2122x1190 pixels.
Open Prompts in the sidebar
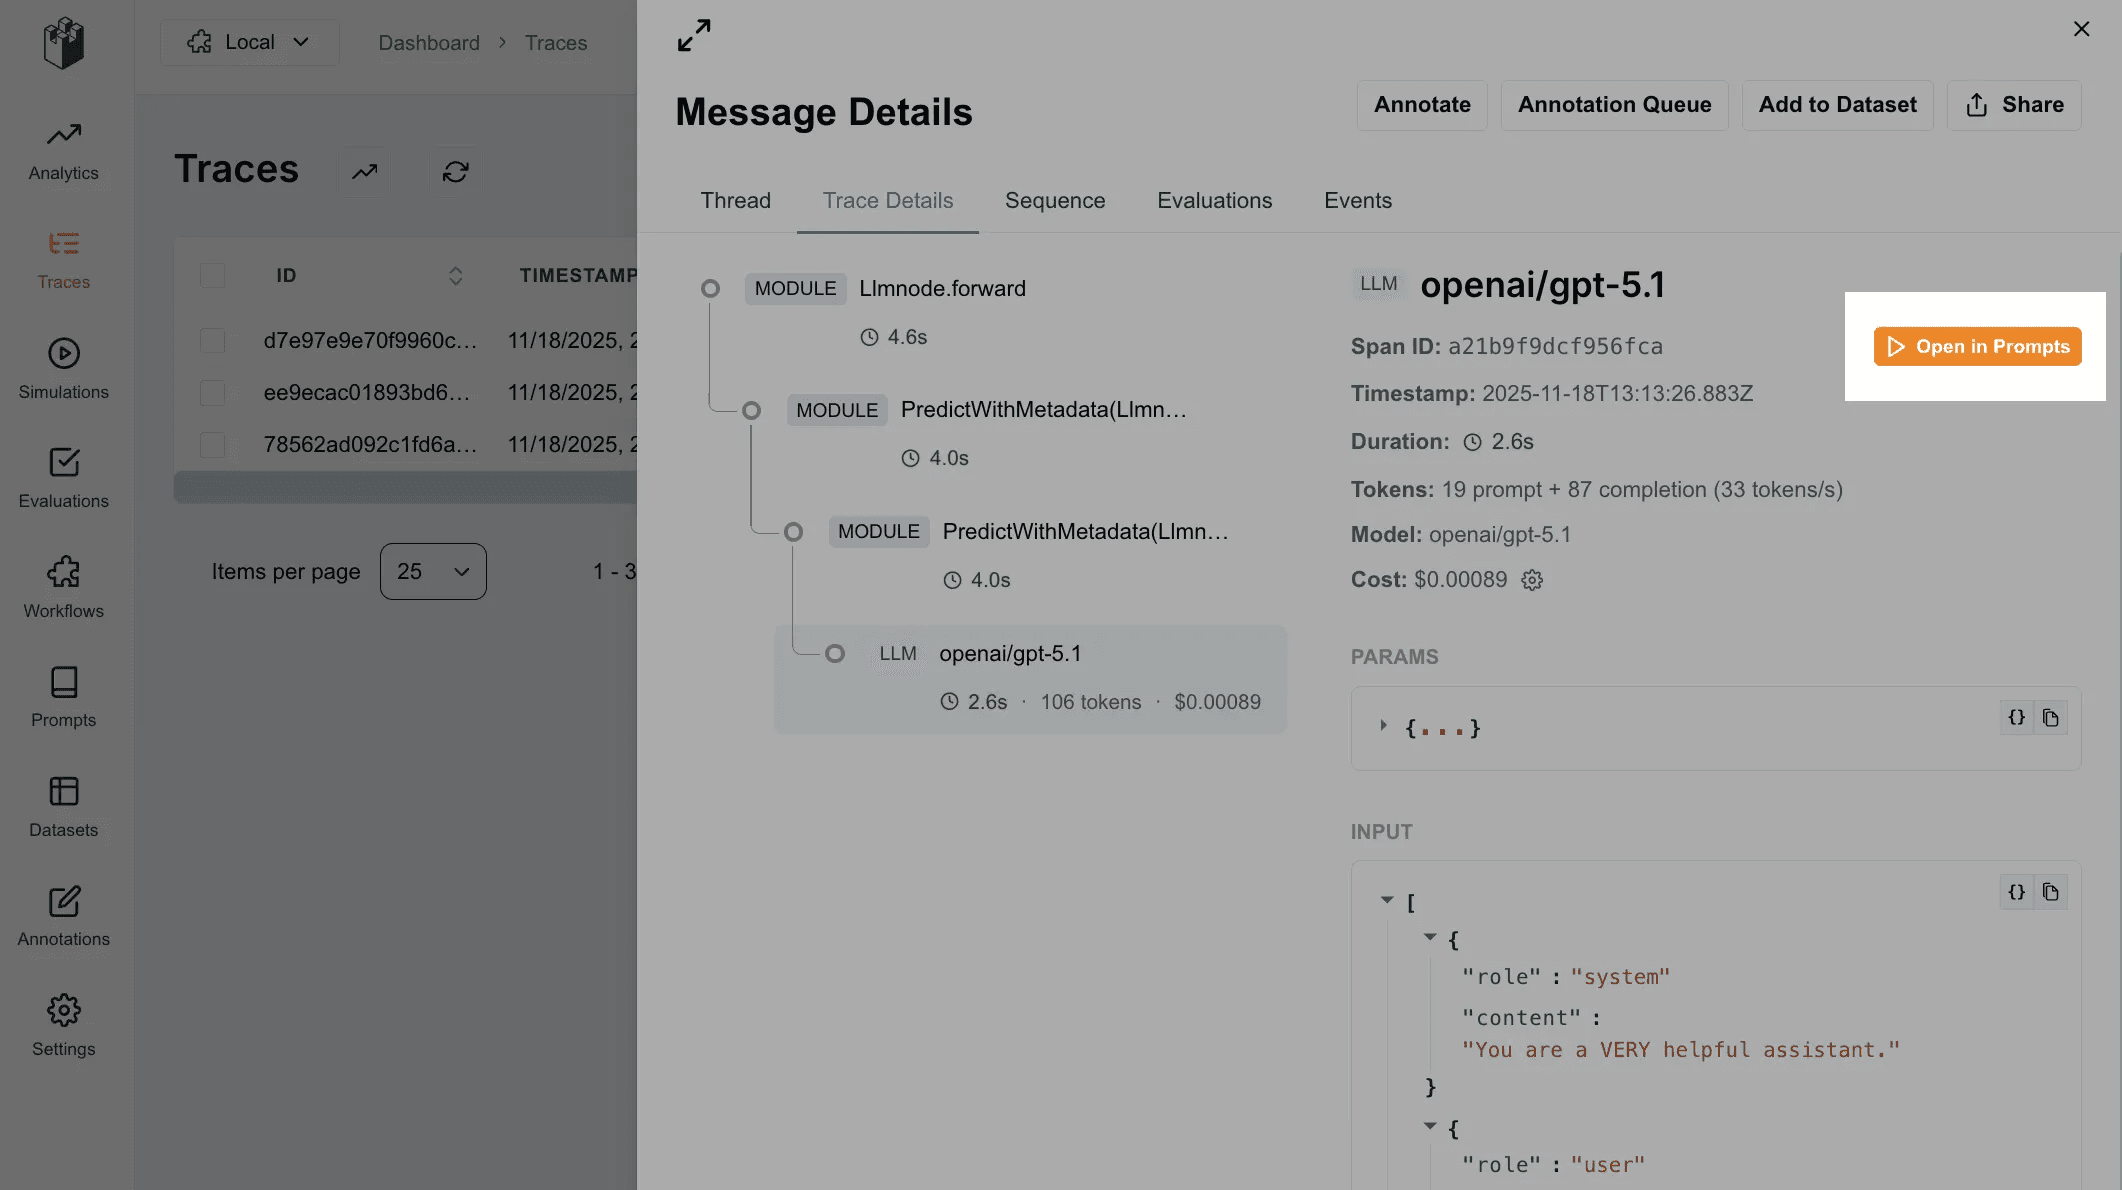pos(64,698)
